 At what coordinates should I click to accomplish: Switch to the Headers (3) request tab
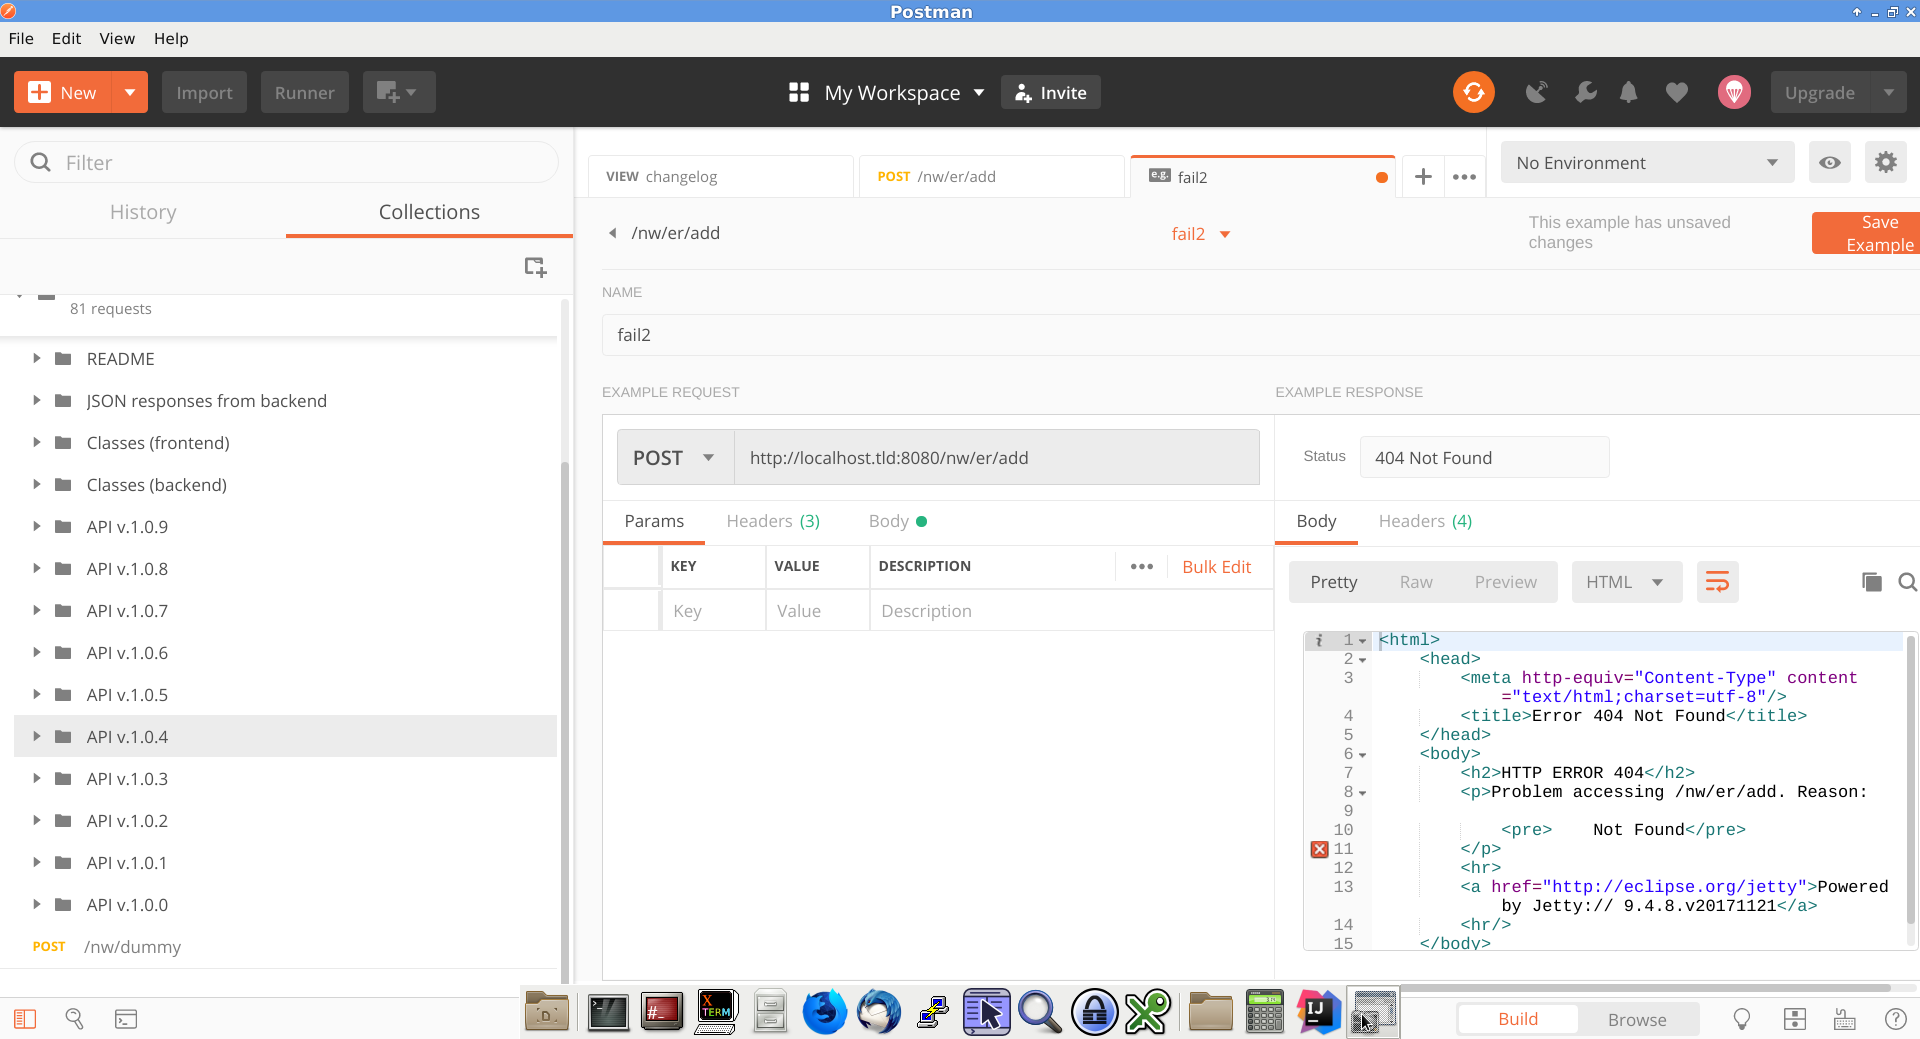tap(772, 521)
